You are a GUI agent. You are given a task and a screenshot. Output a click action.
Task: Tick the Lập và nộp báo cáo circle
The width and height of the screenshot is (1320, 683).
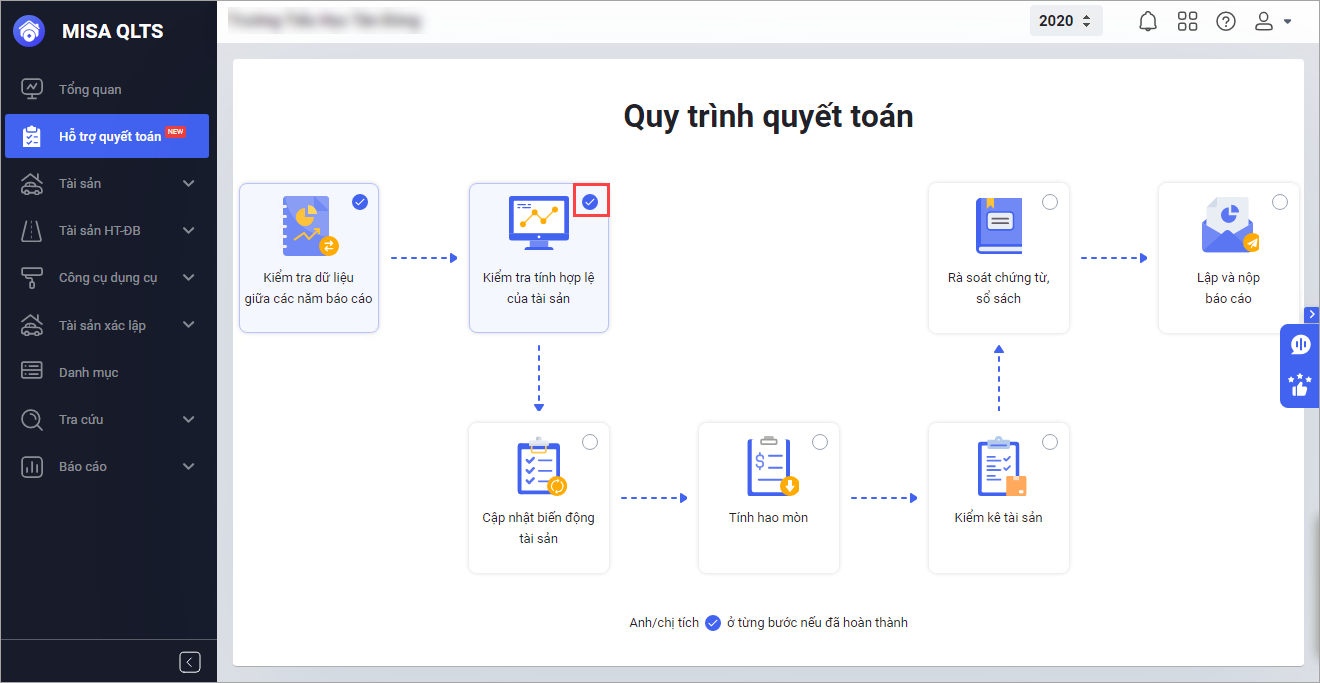tap(1280, 202)
